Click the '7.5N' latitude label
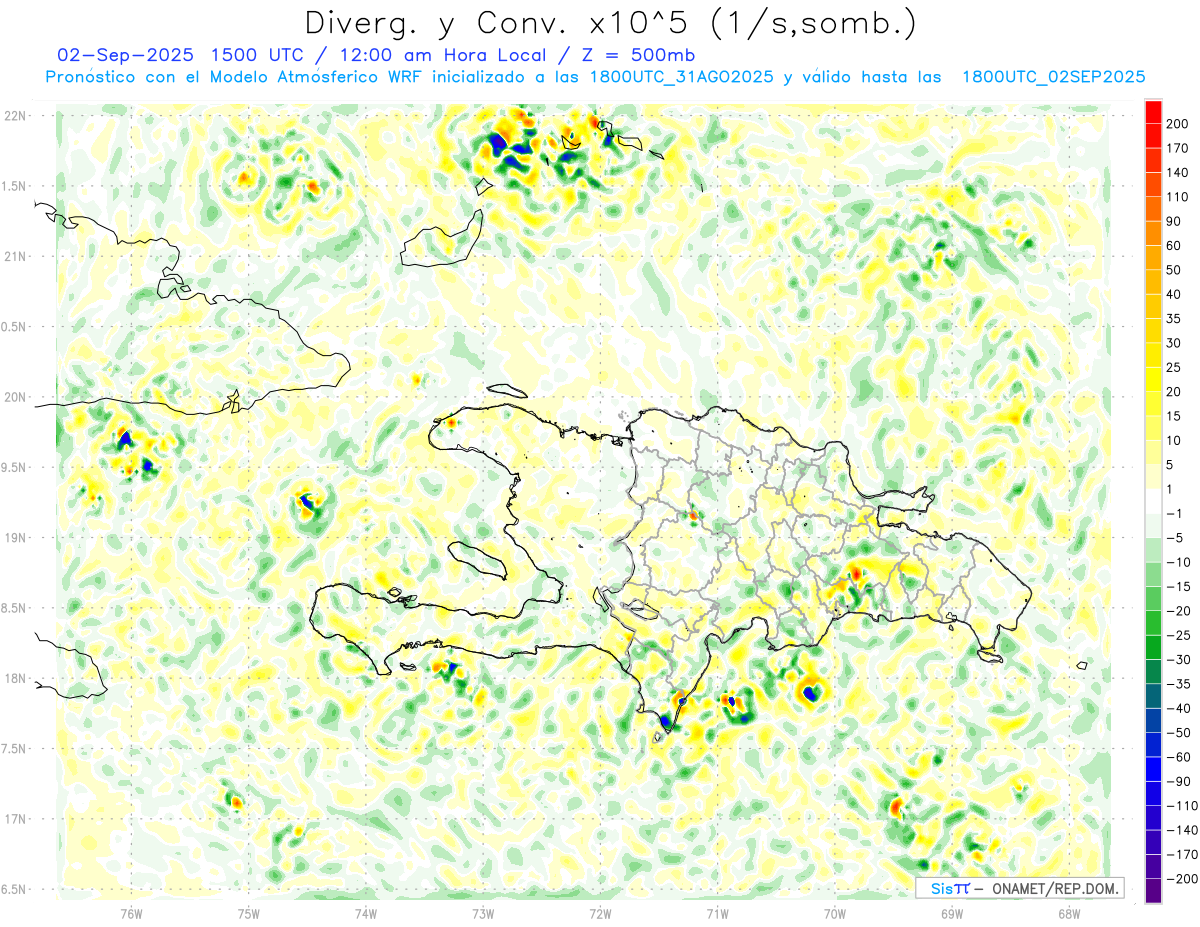Screen dimensions: 1200x927 pos(15,749)
